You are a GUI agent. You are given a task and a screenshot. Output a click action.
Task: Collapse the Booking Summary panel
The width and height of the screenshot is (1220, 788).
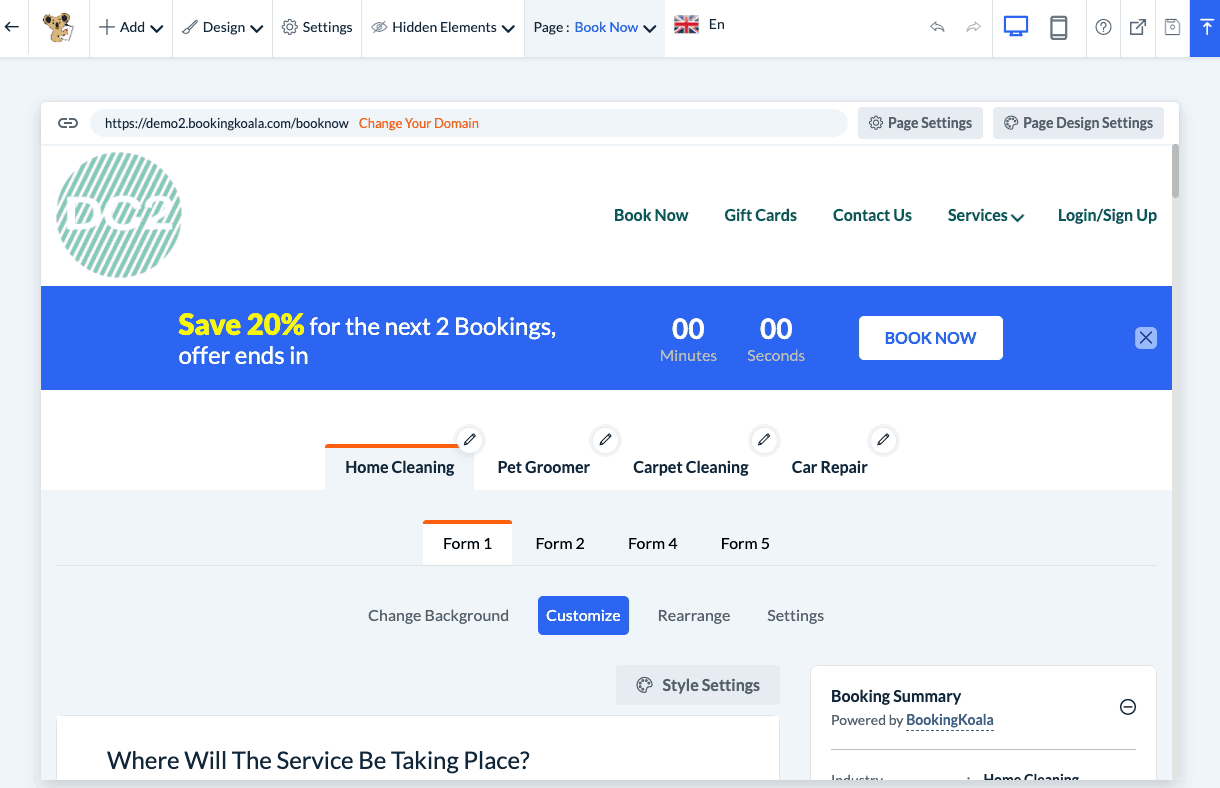[x=1127, y=707]
